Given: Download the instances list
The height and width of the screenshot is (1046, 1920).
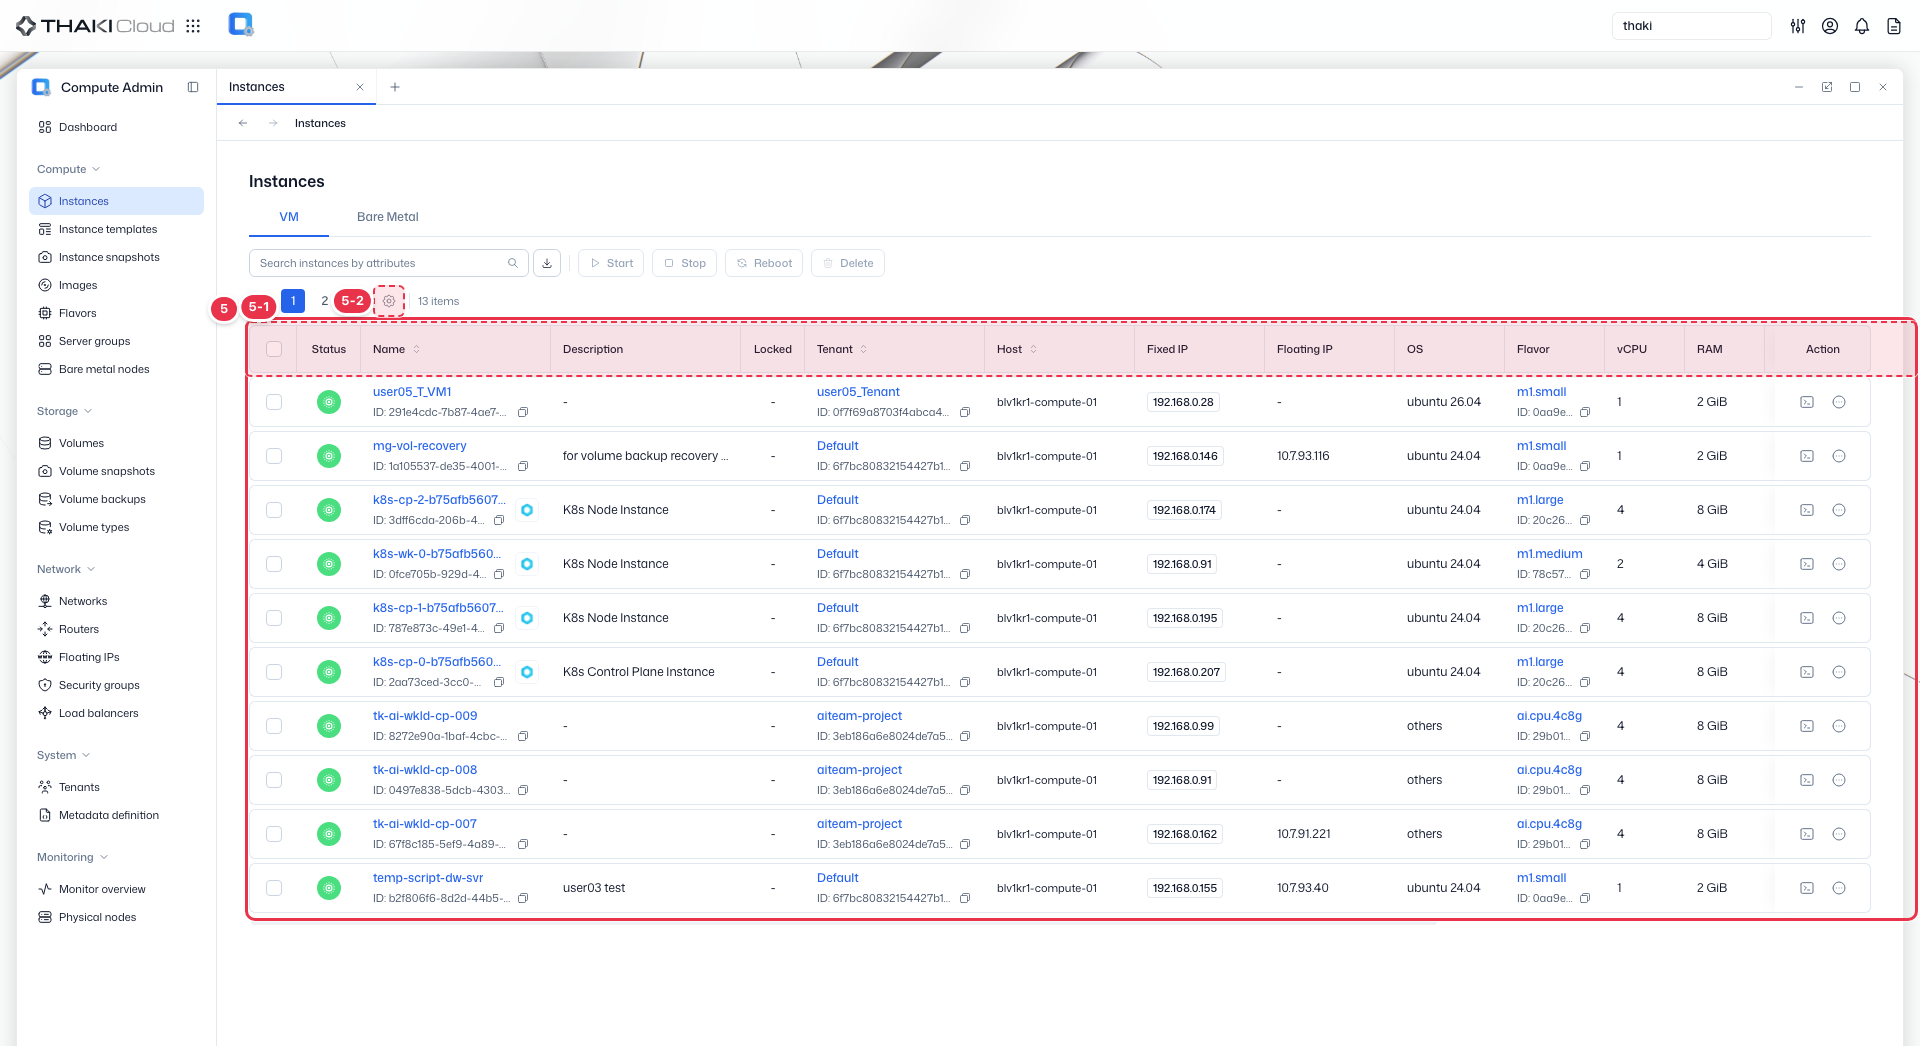Looking at the screenshot, I should 547,263.
